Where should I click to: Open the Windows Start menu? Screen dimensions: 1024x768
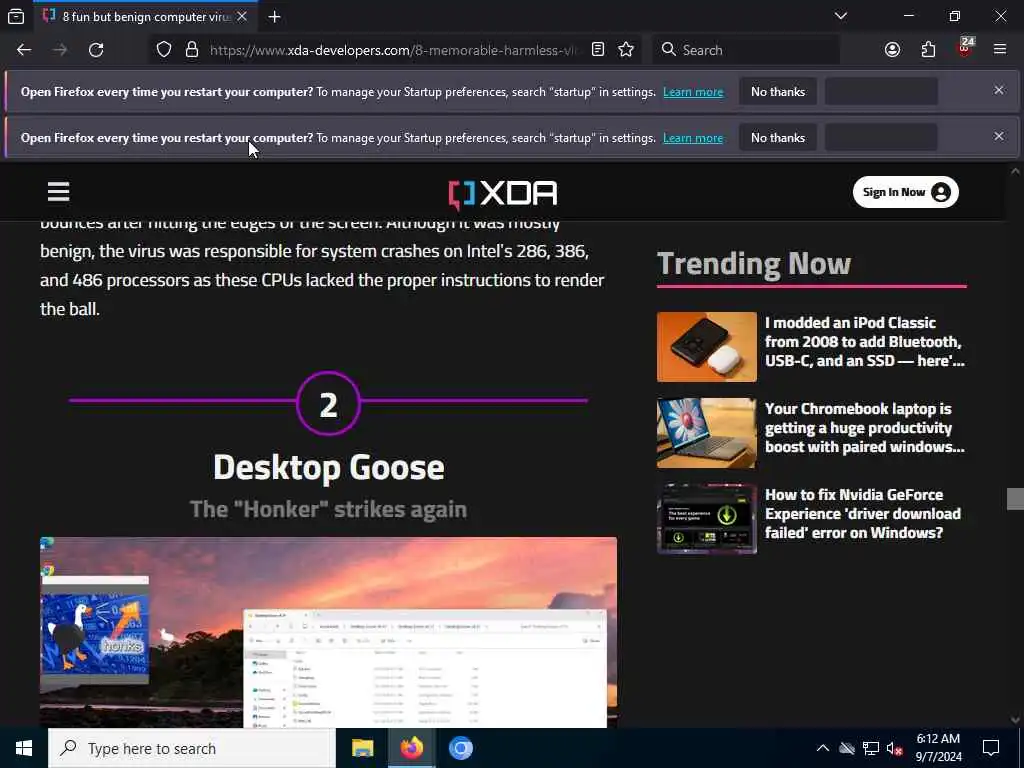pyautogui.click(x=24, y=748)
